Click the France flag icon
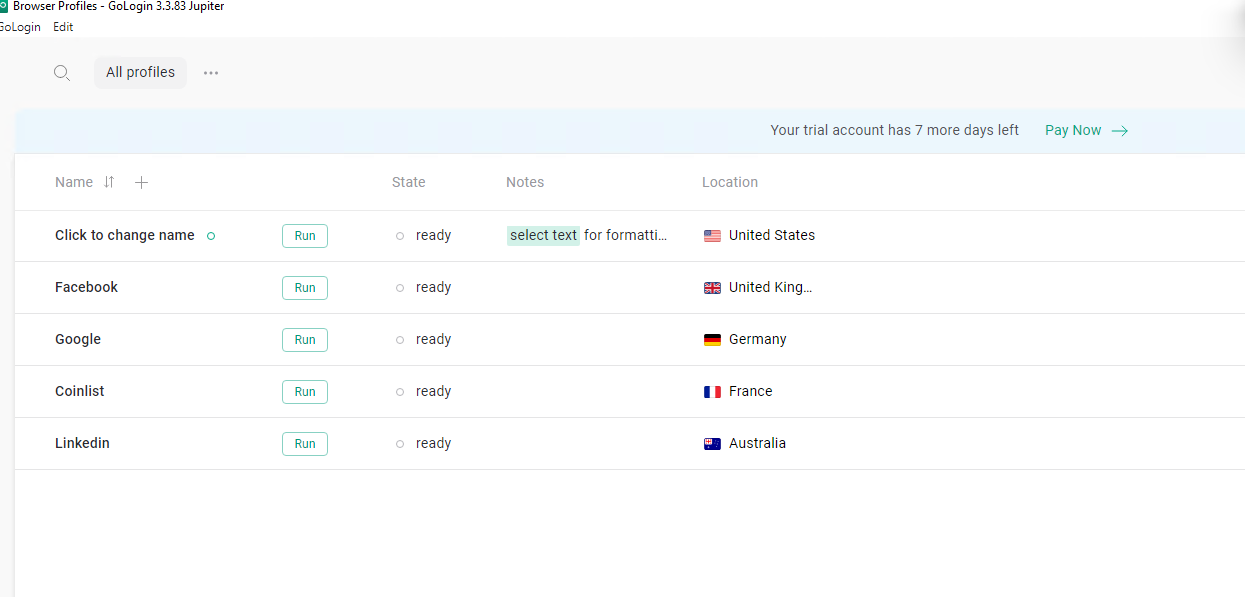Image resolution: width=1245 pixels, height=597 pixels. [x=712, y=392]
